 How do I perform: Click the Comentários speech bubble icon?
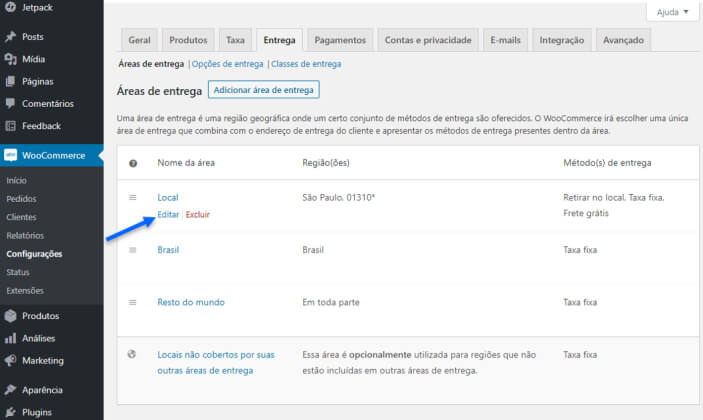10,103
